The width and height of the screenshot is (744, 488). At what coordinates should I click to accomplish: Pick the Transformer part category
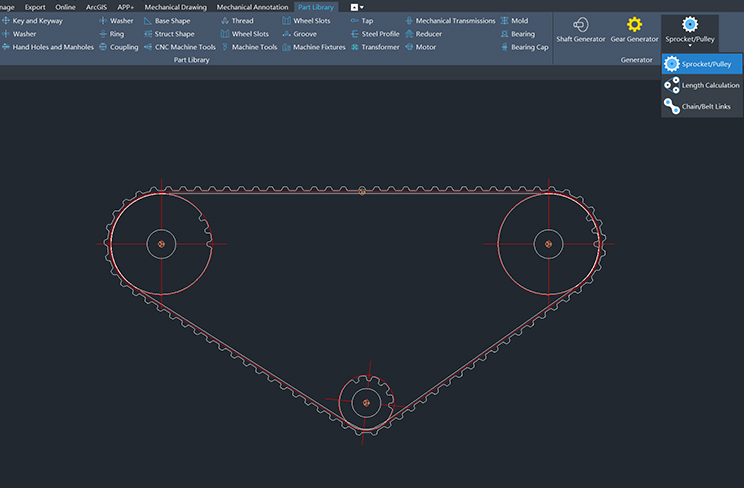(x=374, y=47)
